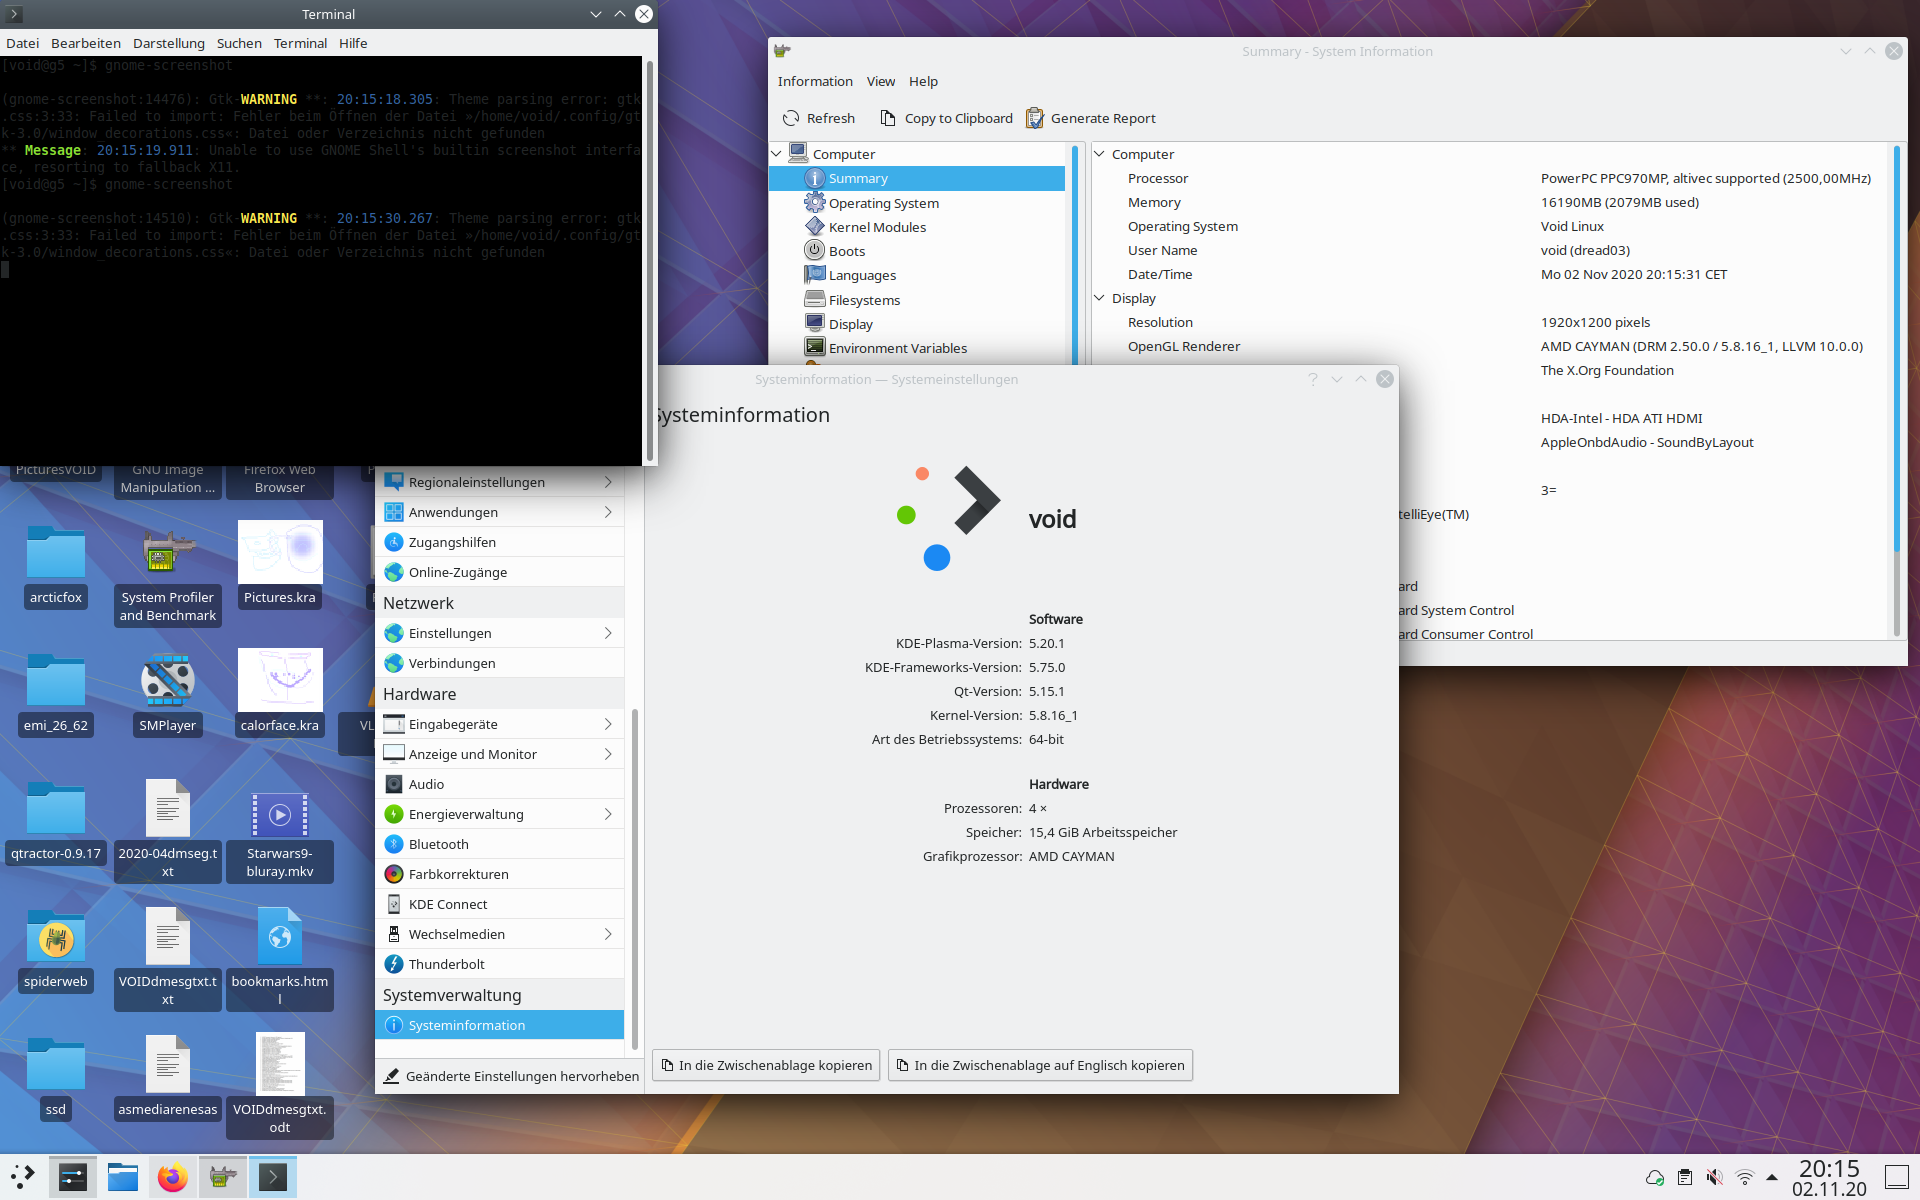
Task: Select the Boots entry icon
Action: 815,251
